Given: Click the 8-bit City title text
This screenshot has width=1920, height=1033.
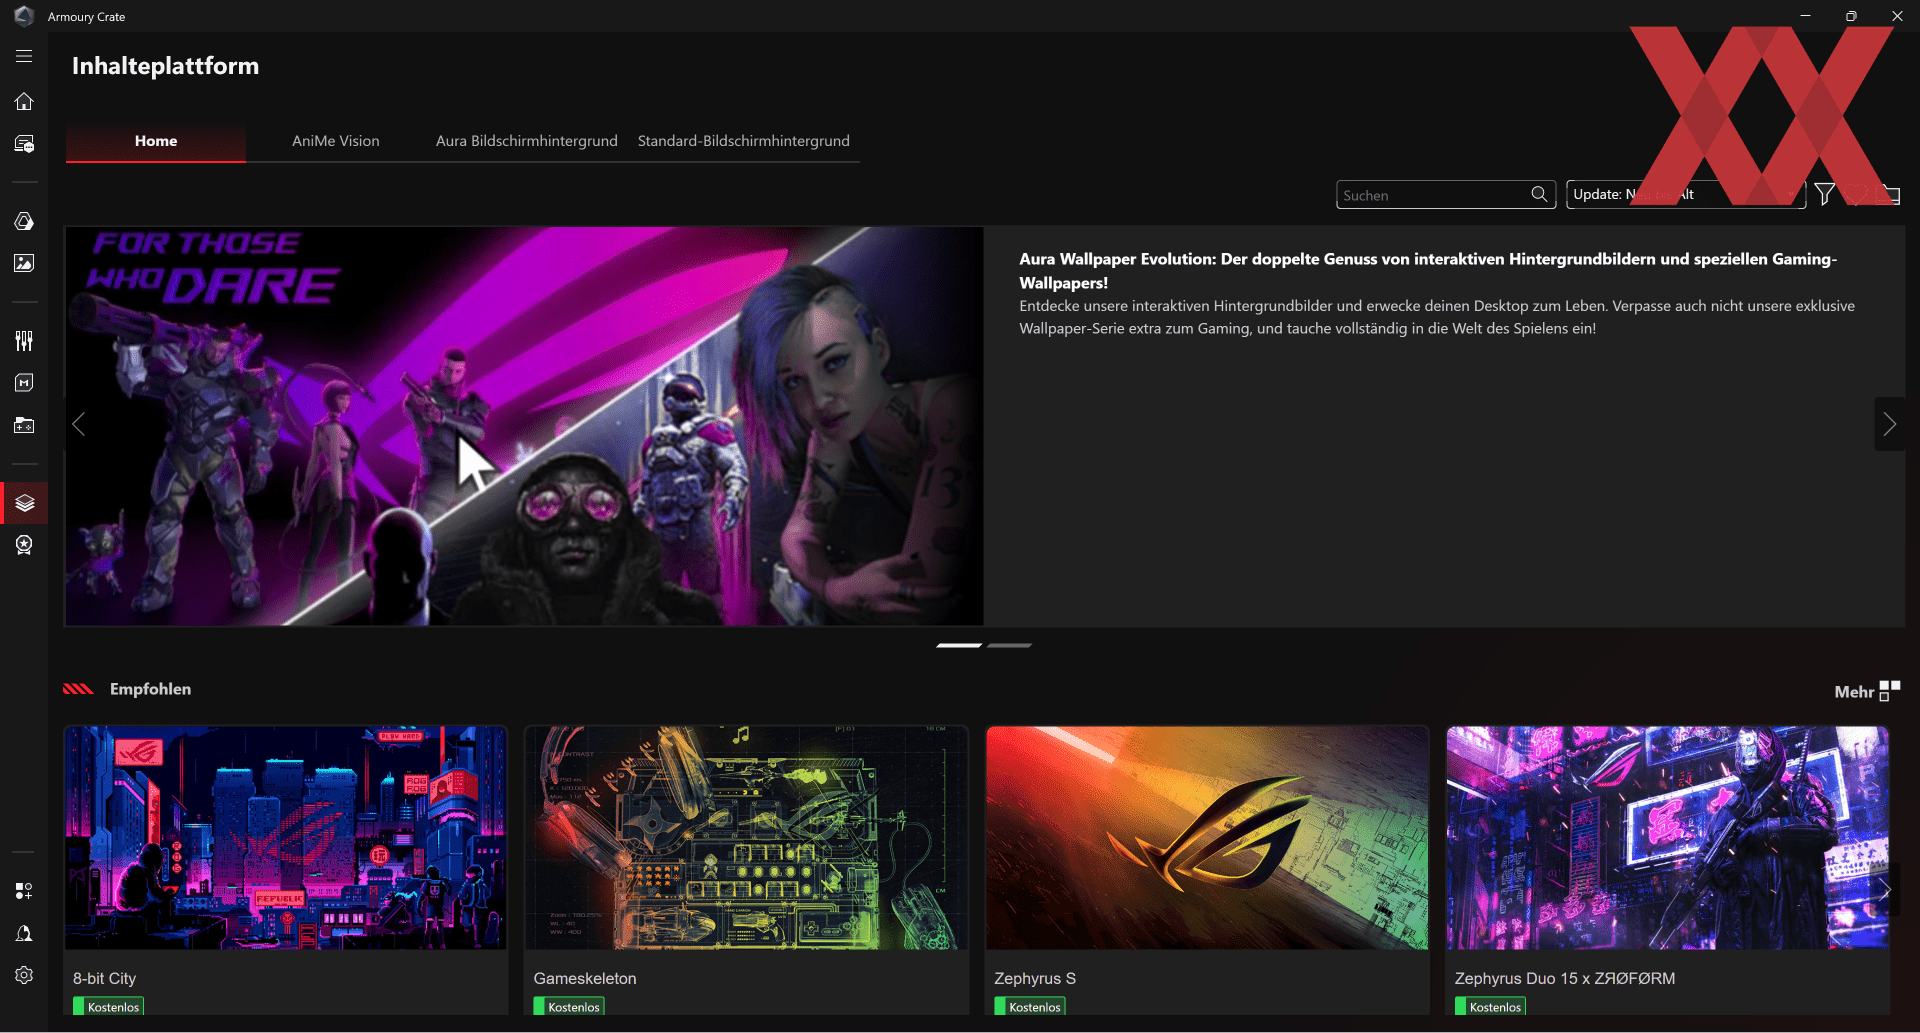Looking at the screenshot, I should [104, 978].
